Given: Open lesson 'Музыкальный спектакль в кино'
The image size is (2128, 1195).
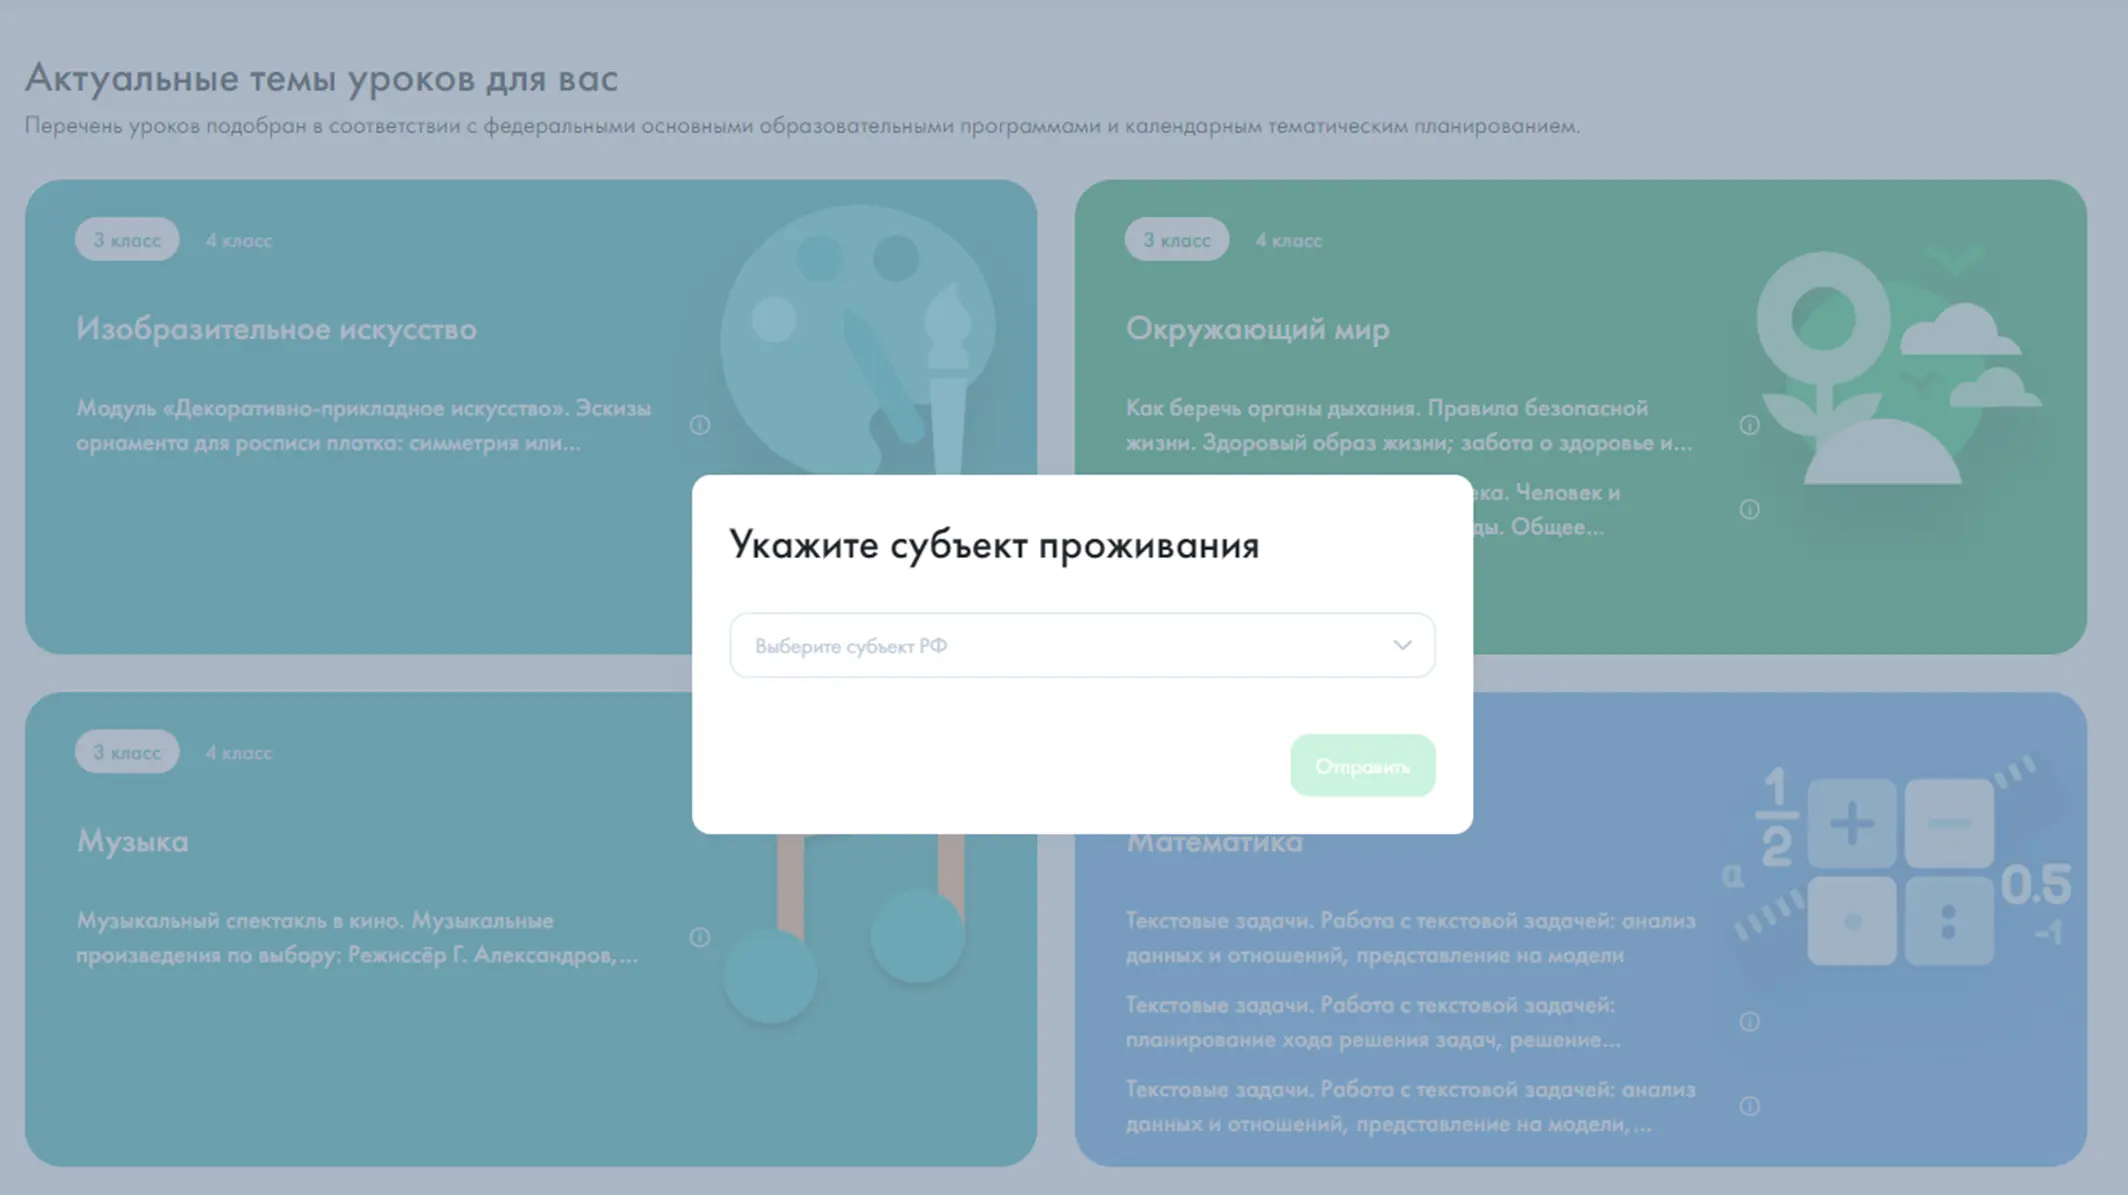Looking at the screenshot, I should click(x=357, y=937).
